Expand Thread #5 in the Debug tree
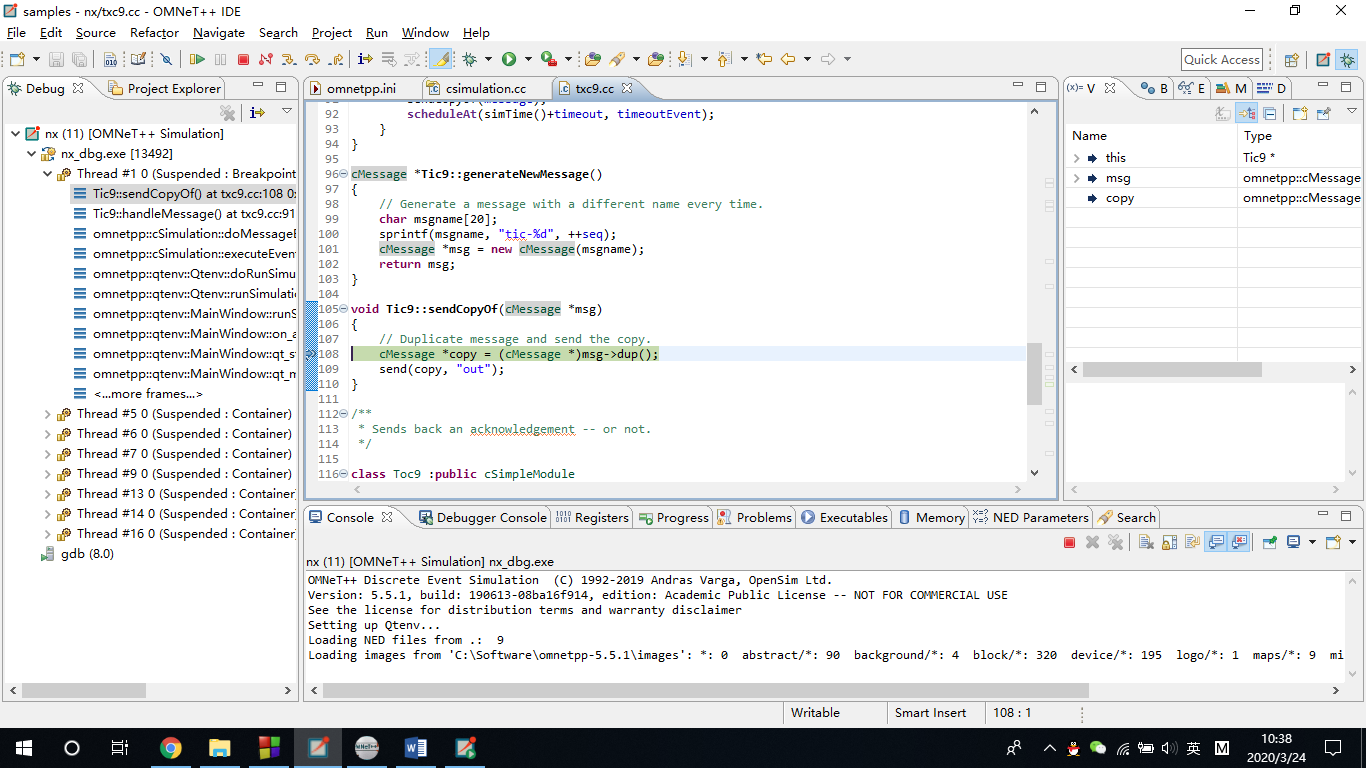This screenshot has height=768, width=1366. [48, 414]
